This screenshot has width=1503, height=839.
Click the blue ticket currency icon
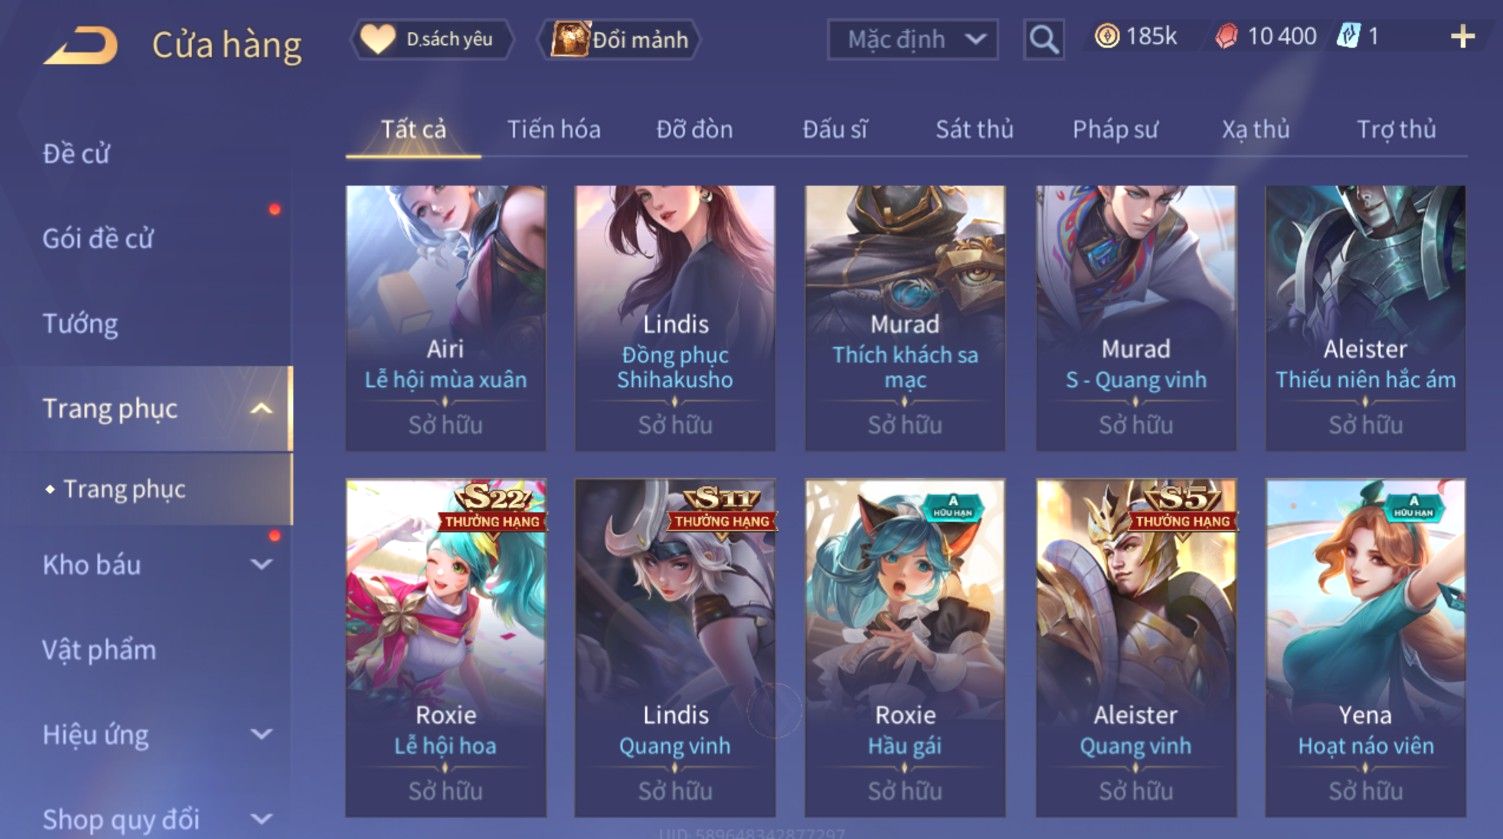click(x=1349, y=37)
